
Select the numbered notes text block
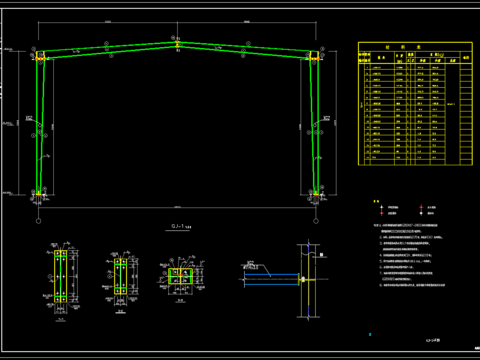(410, 255)
